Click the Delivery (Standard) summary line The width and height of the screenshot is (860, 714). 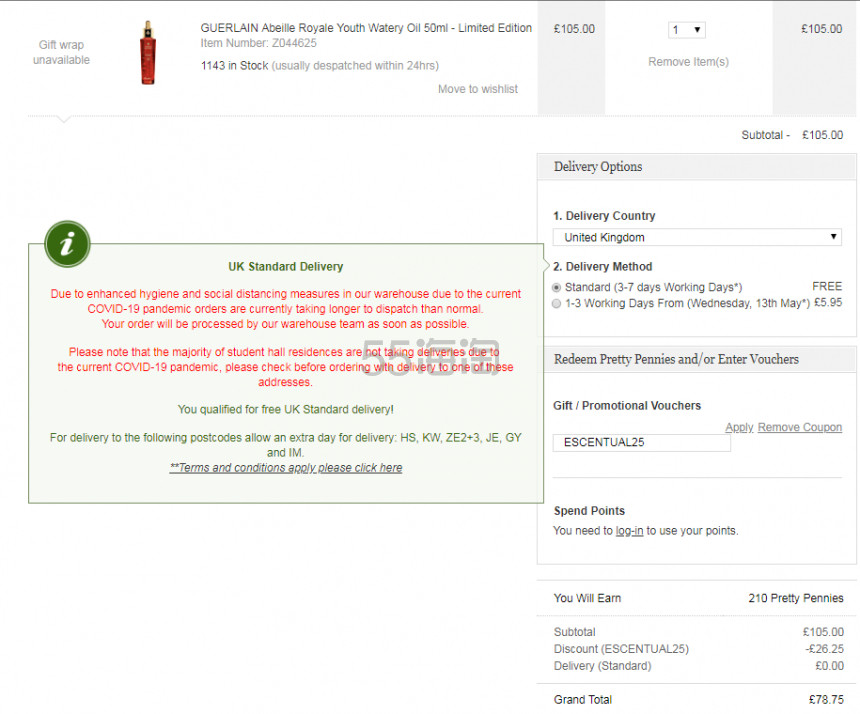698,666
